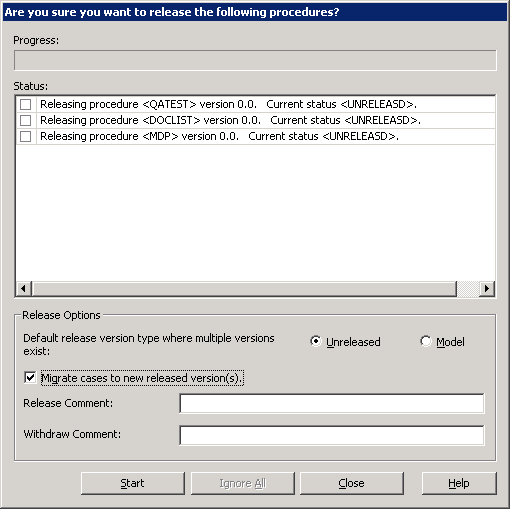This screenshot has width=510, height=509.
Task: Check the MDP procedure checkbox
Action: 25,136
